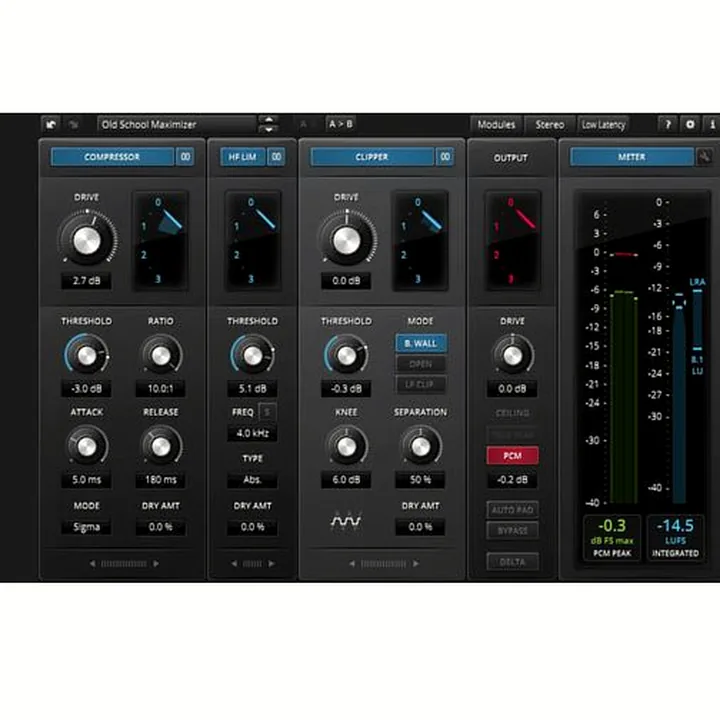This screenshot has width=720, height=720.
Task: Click the FREQ solo S button
Action: click(267, 412)
